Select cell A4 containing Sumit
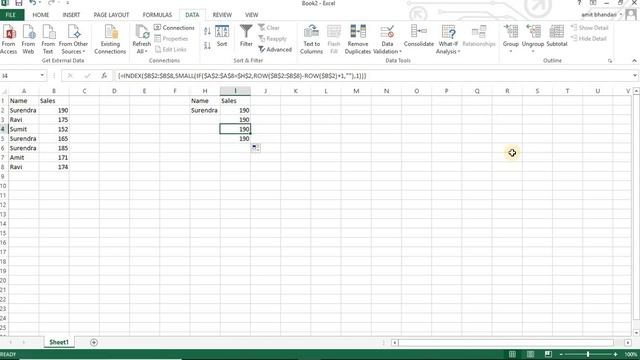640x360 pixels. tap(24, 129)
